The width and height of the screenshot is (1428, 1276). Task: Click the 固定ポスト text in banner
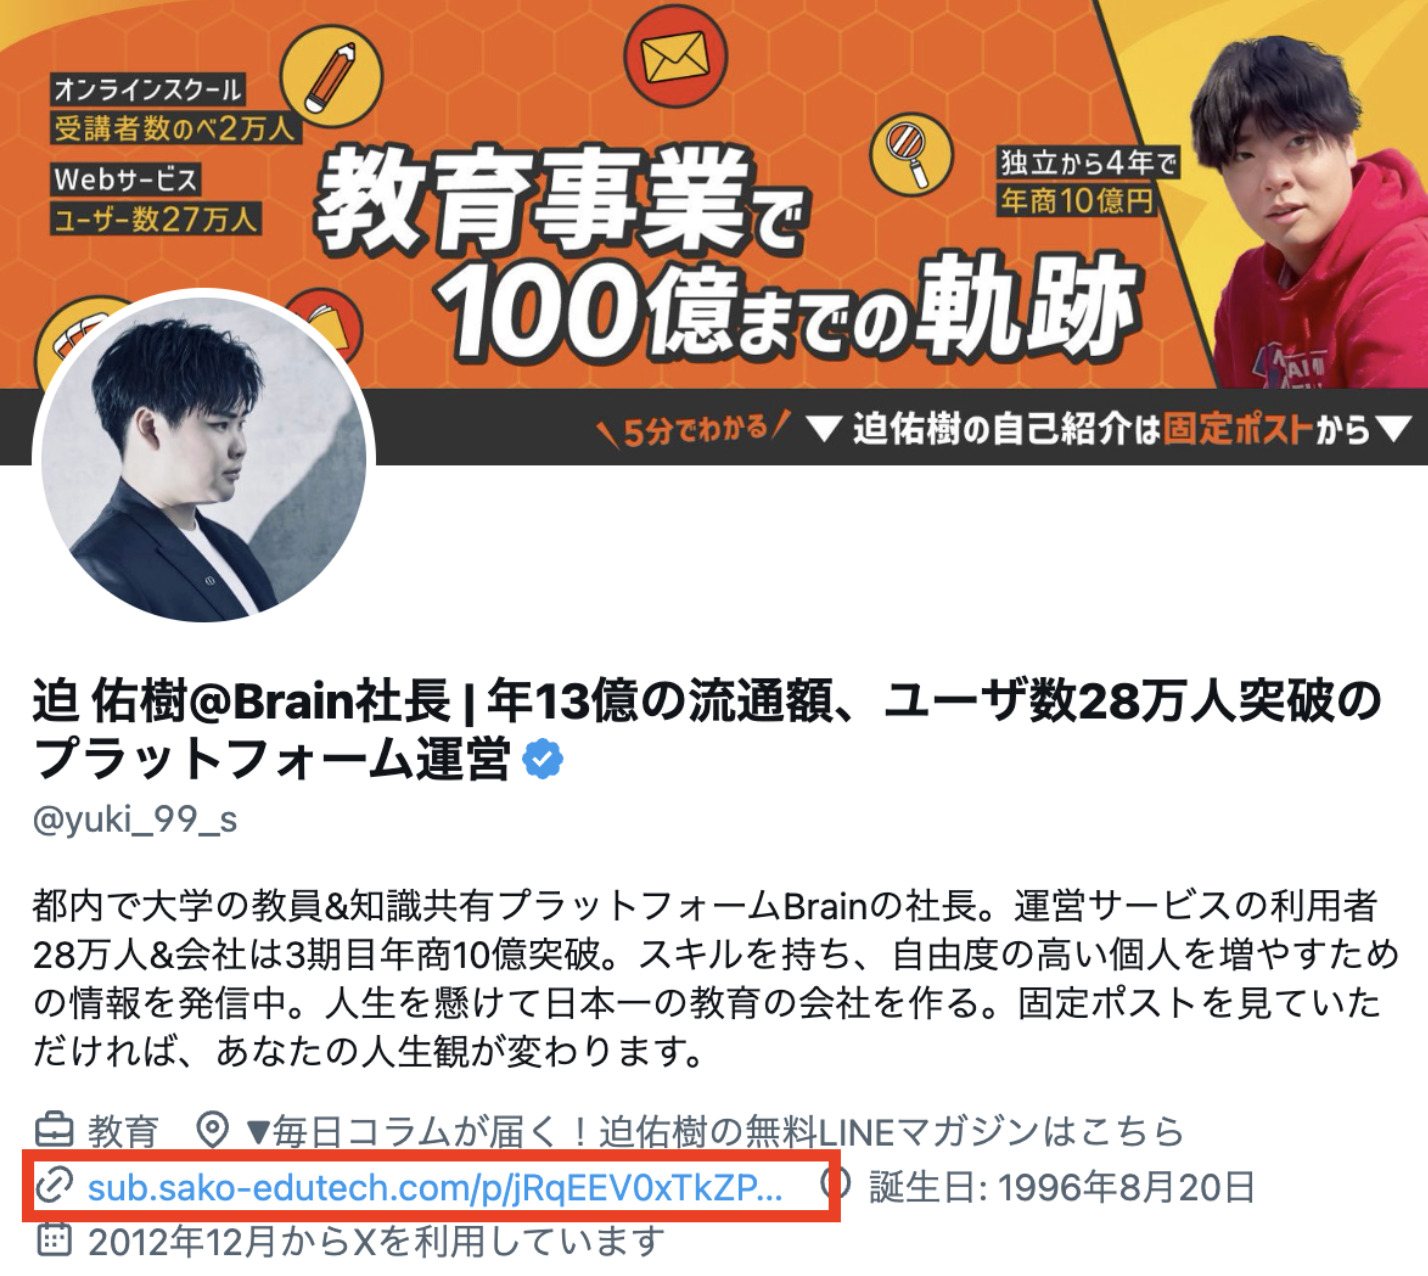pos(1237,430)
